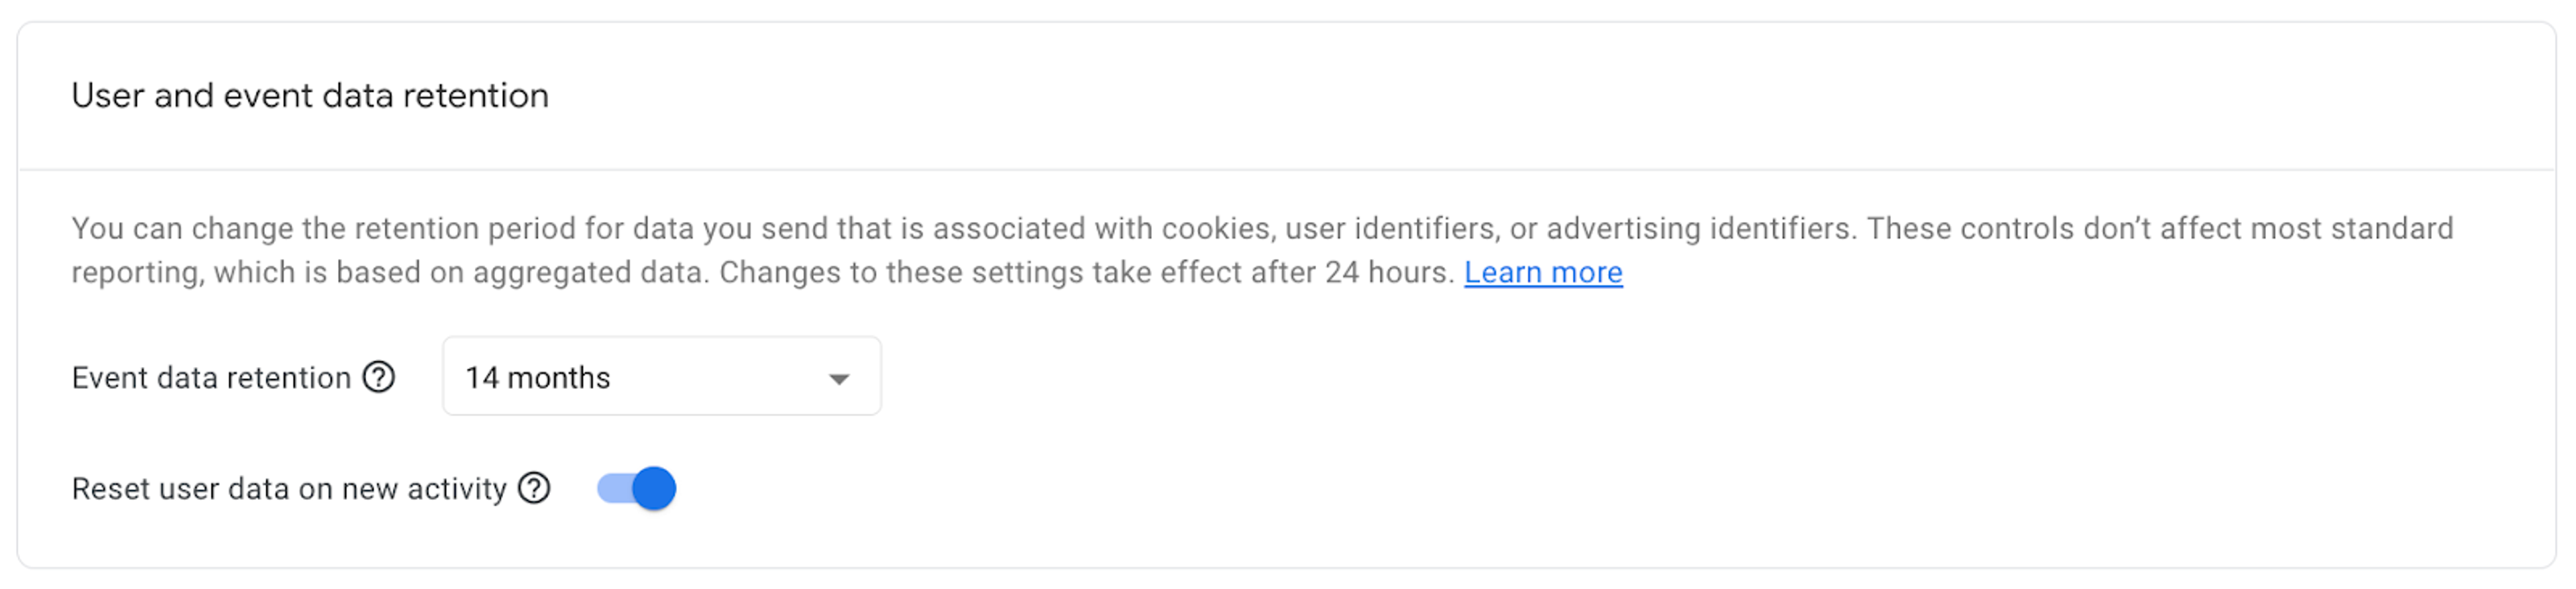Click 'These controls don't affect most standard' text
The width and height of the screenshot is (2576, 589).
coord(2160,228)
